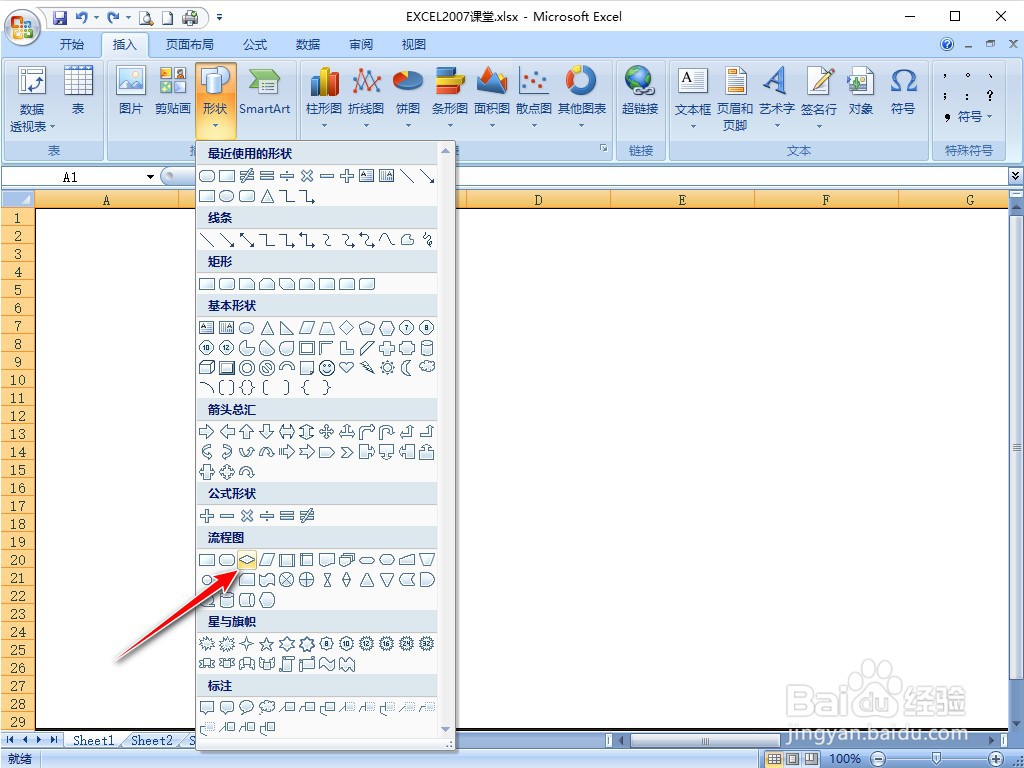Insert a hyperlink

(640, 91)
